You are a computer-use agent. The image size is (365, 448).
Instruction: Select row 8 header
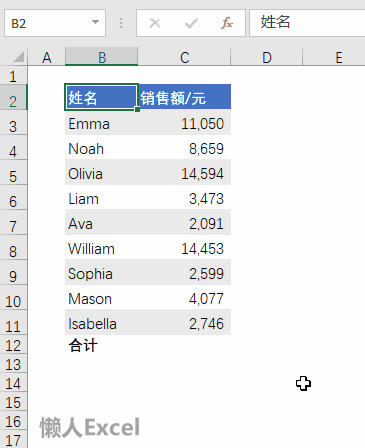13,247
